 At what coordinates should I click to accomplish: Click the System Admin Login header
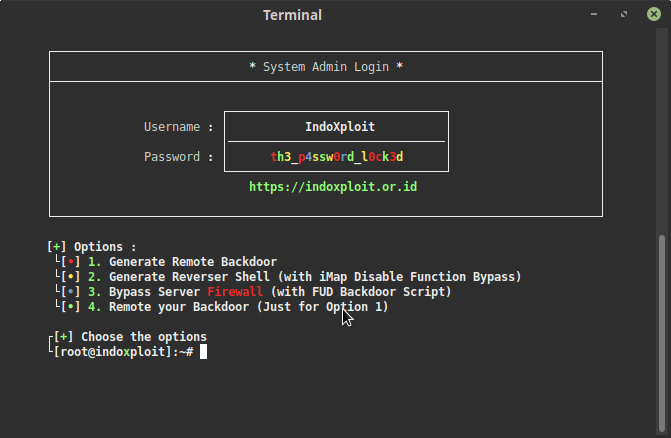[326, 67]
